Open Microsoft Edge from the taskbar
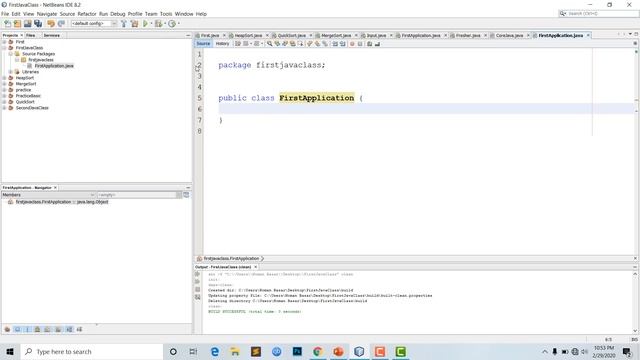The height and width of the screenshot is (360, 640). click(215, 351)
